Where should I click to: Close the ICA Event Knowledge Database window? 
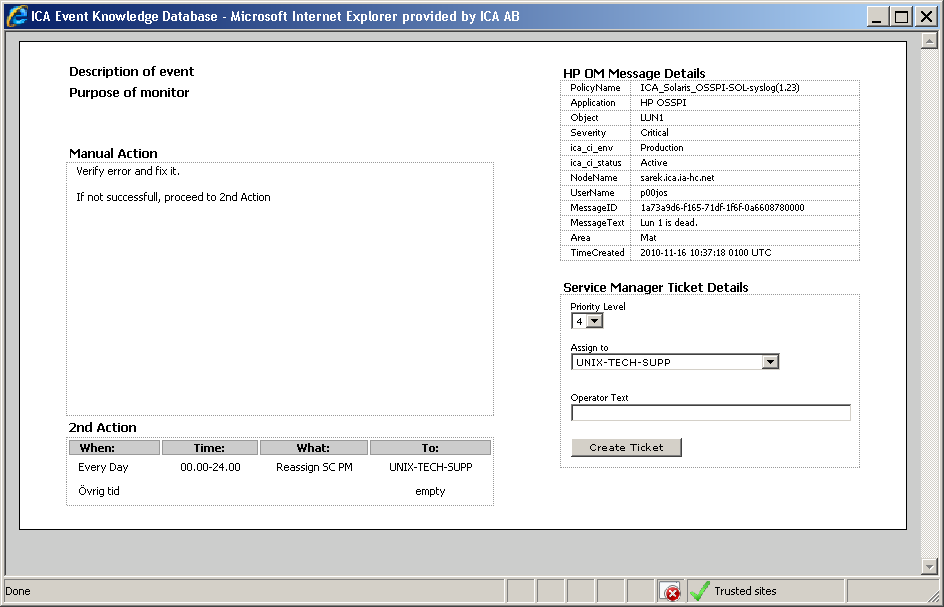pyautogui.click(x=926, y=17)
